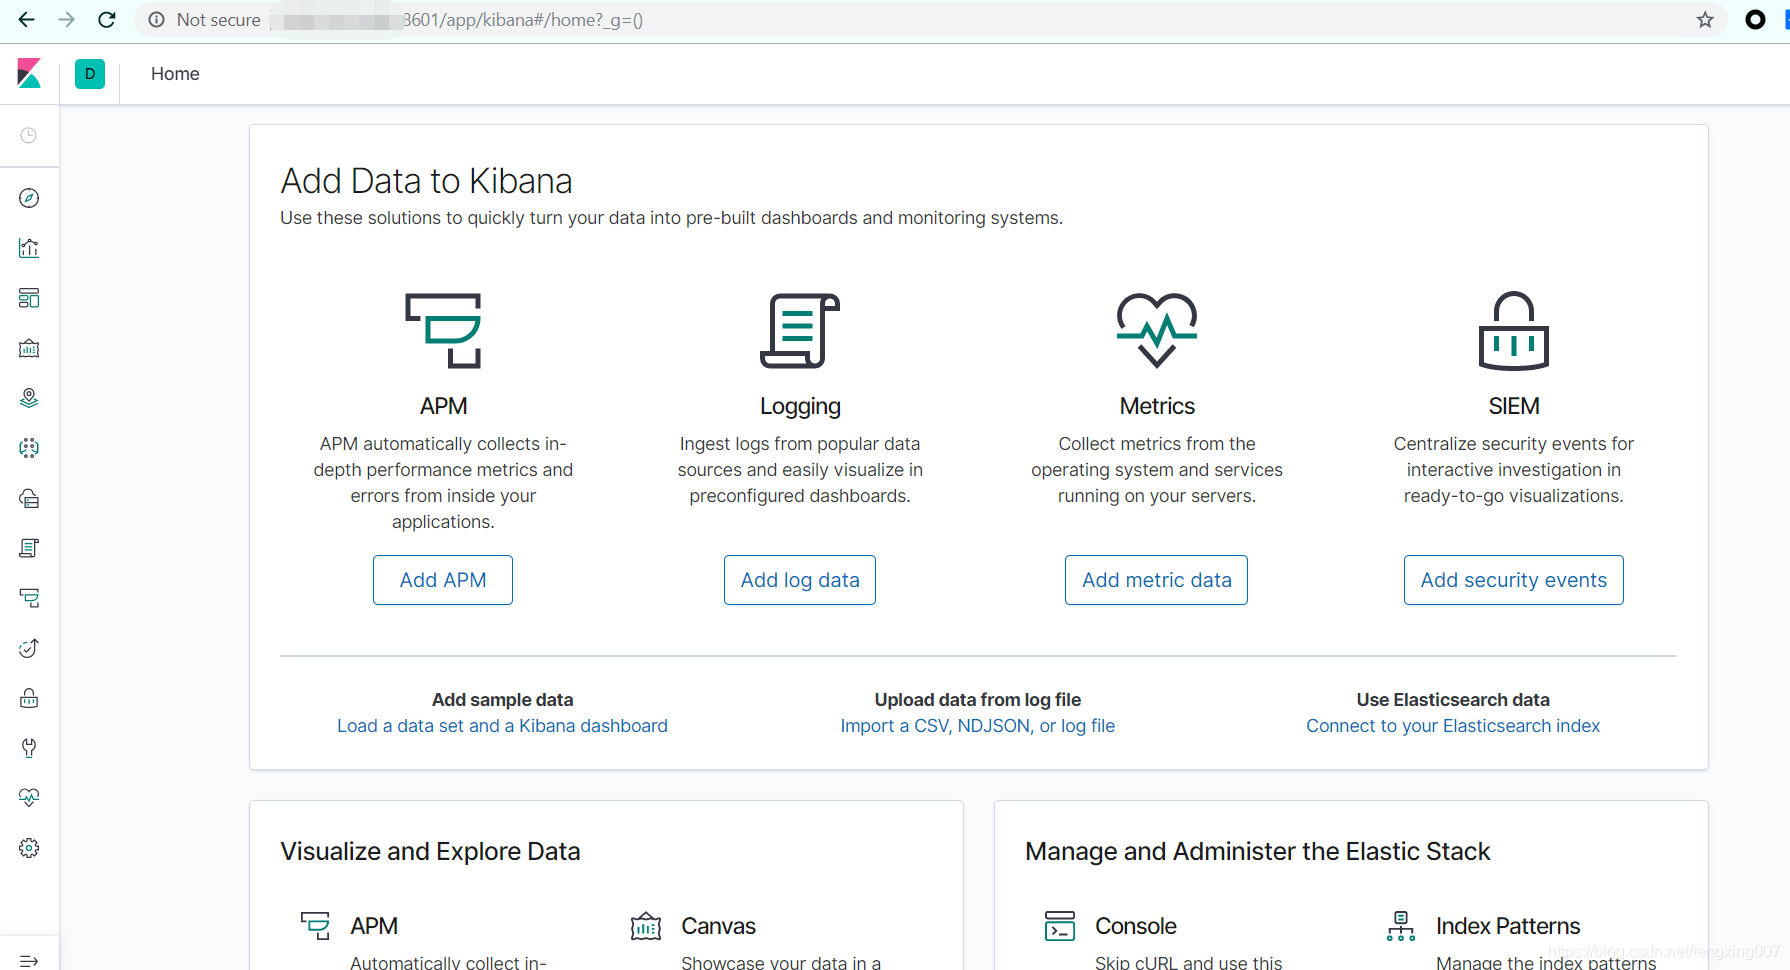Click the large Metrics heart icon

[x=1157, y=330]
